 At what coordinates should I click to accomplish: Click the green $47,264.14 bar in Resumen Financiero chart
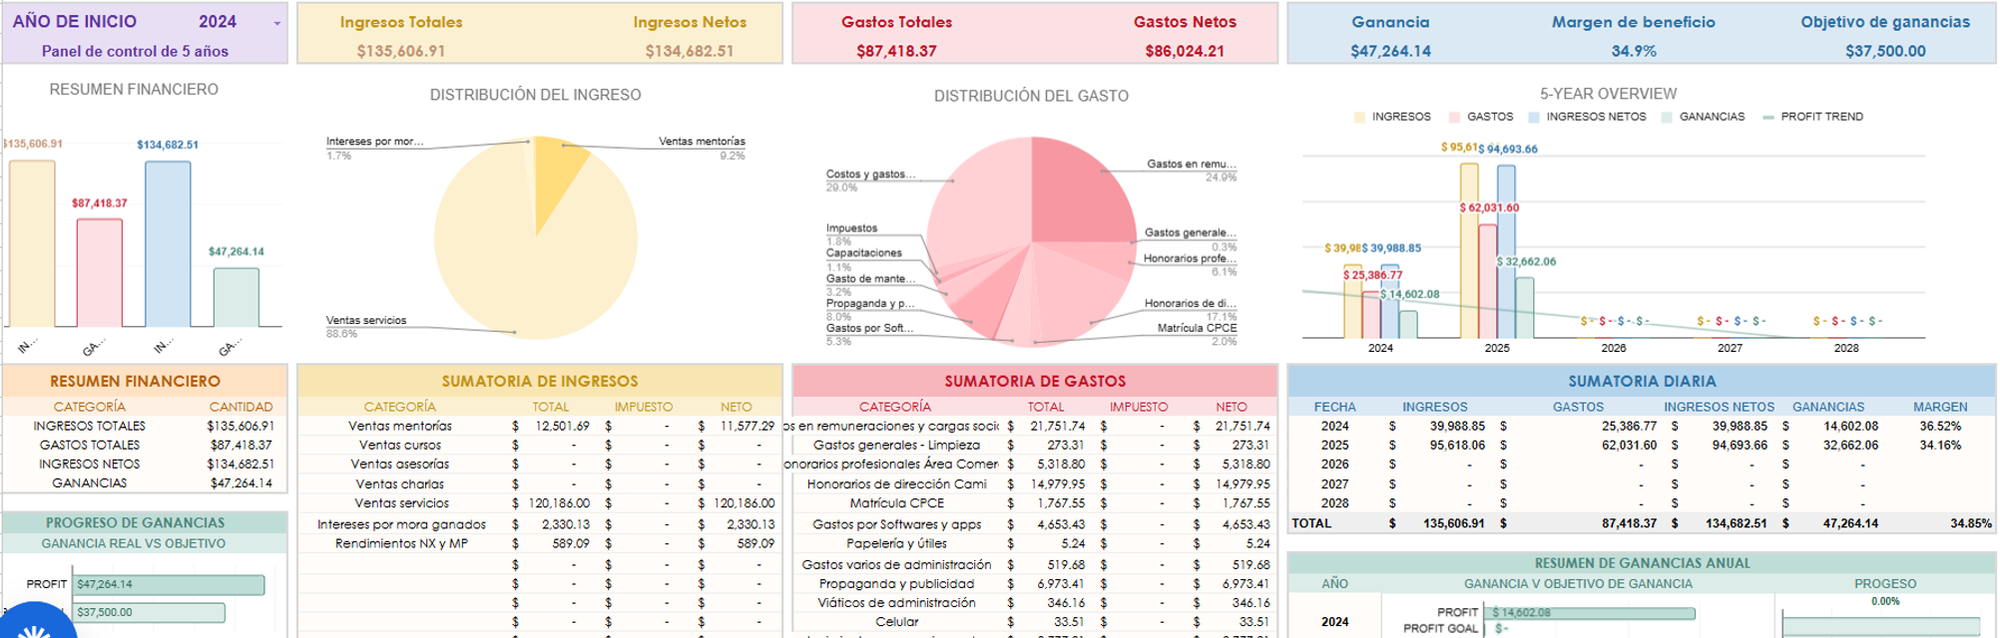pos(236,297)
